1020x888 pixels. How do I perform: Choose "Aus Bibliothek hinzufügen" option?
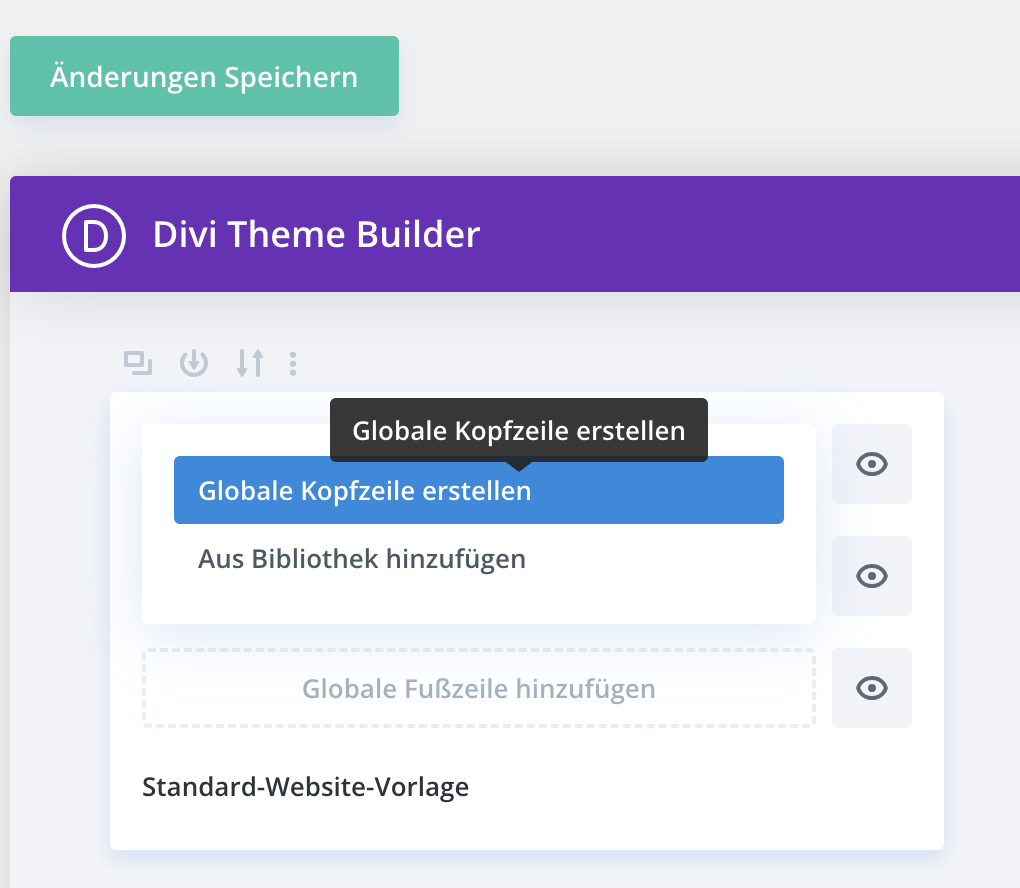pyautogui.click(x=362, y=559)
